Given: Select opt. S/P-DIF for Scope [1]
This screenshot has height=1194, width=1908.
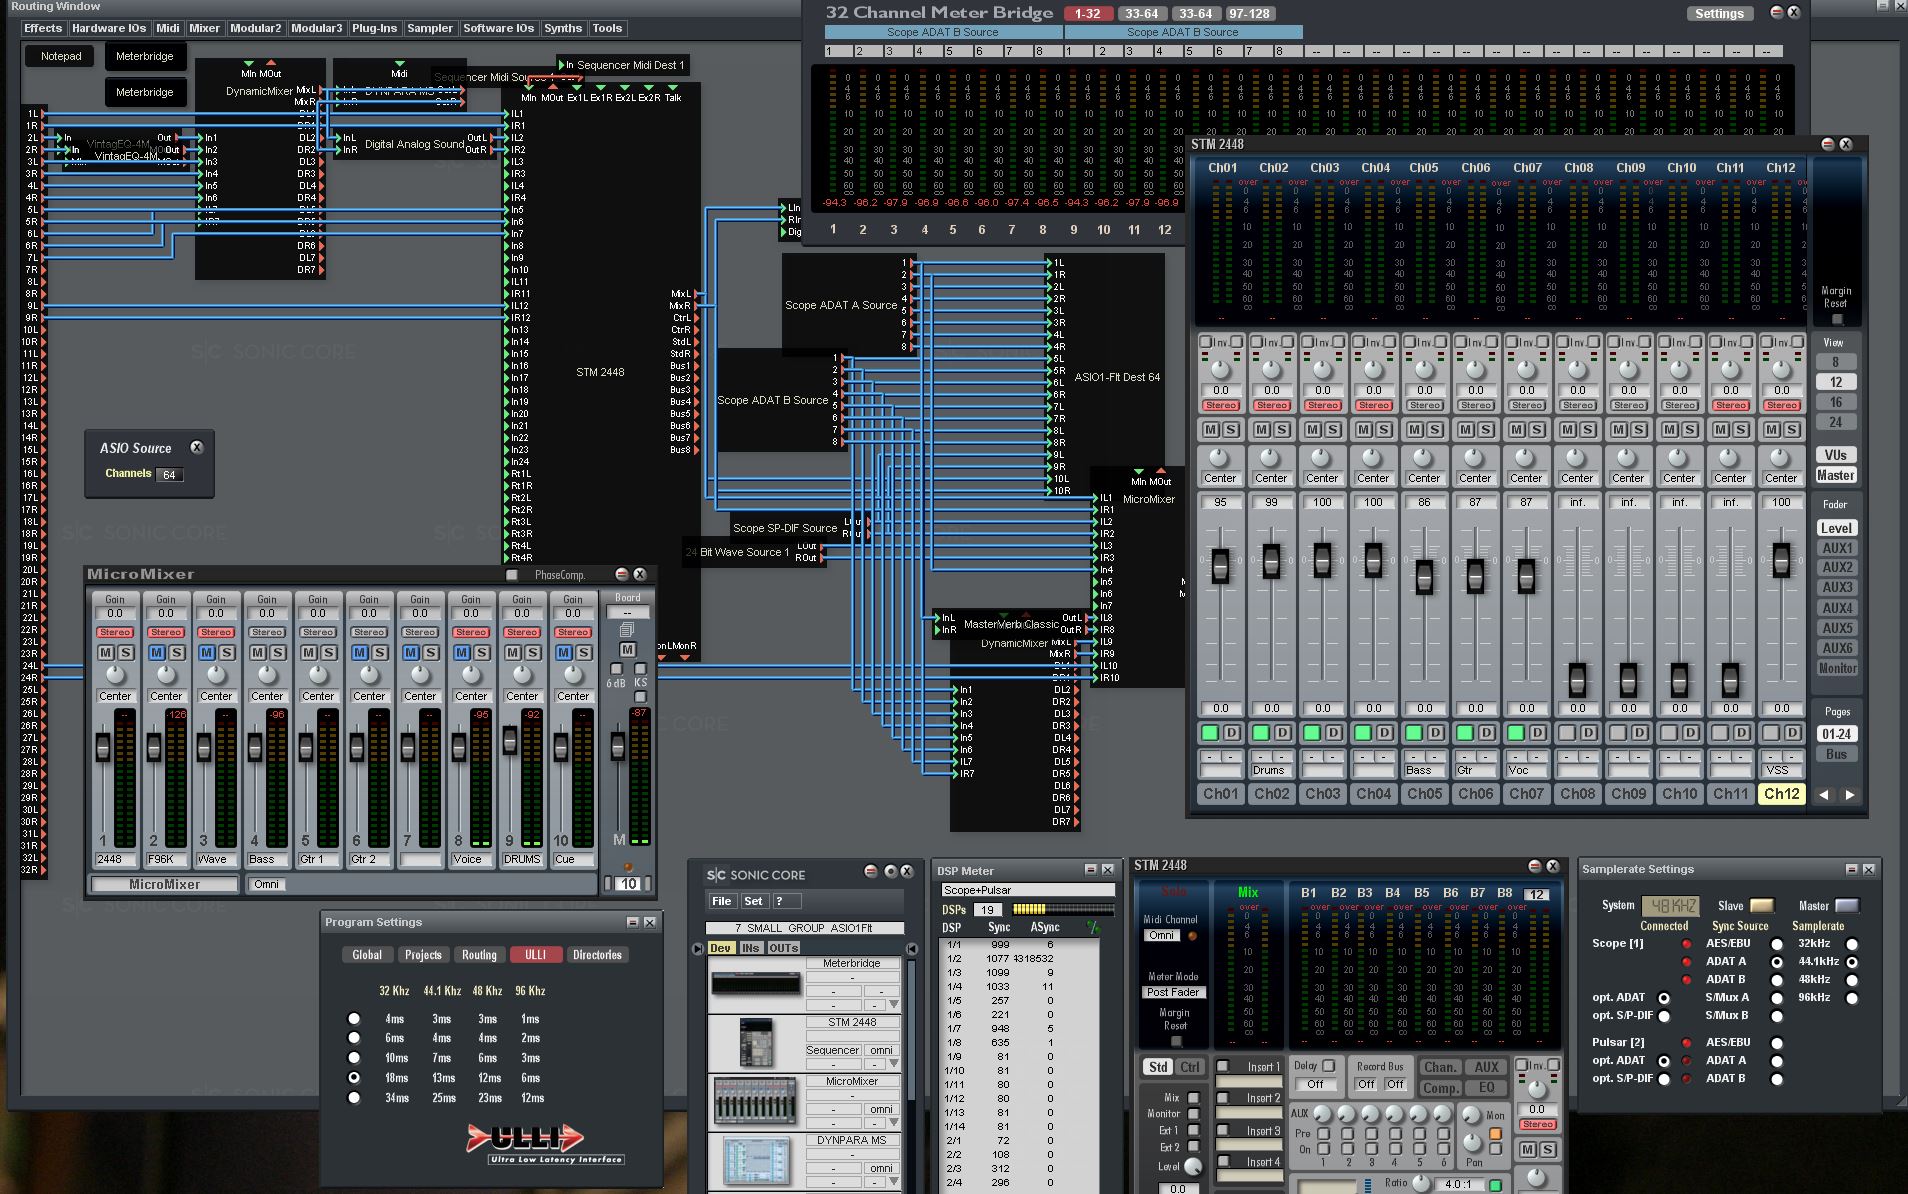Looking at the screenshot, I should (x=1664, y=1016).
